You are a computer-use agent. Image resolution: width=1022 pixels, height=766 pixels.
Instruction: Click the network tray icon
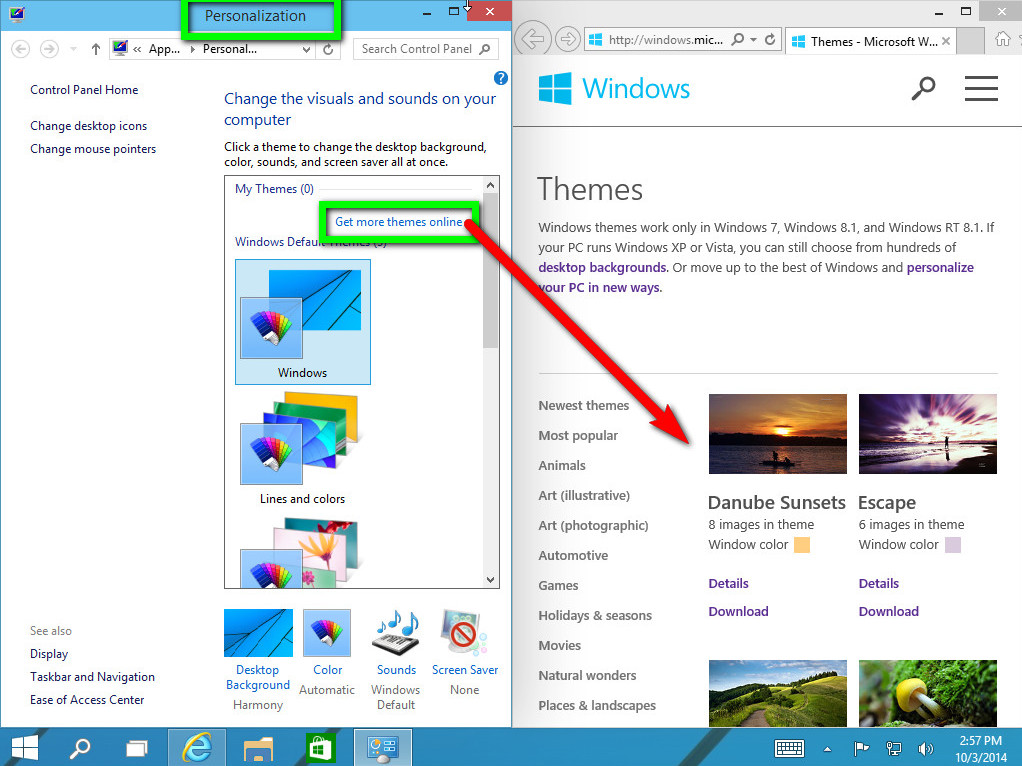point(893,749)
